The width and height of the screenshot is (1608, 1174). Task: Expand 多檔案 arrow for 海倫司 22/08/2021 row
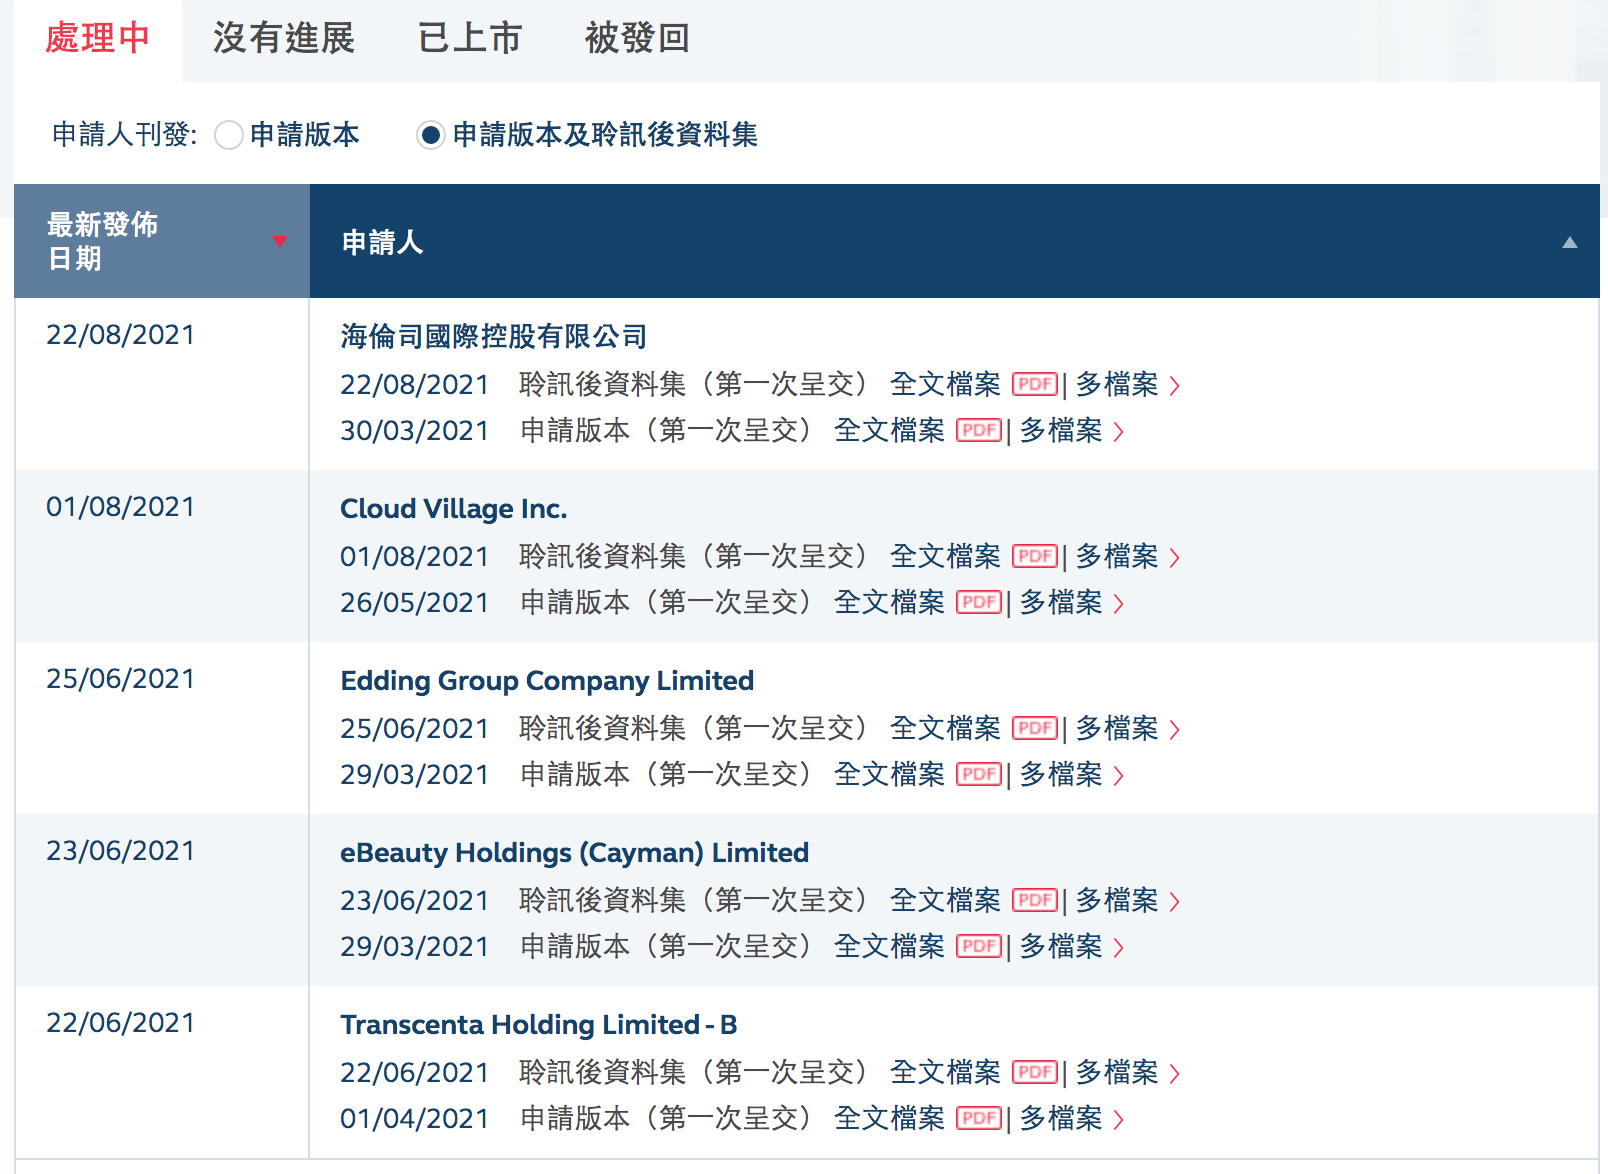pyautogui.click(x=1175, y=386)
